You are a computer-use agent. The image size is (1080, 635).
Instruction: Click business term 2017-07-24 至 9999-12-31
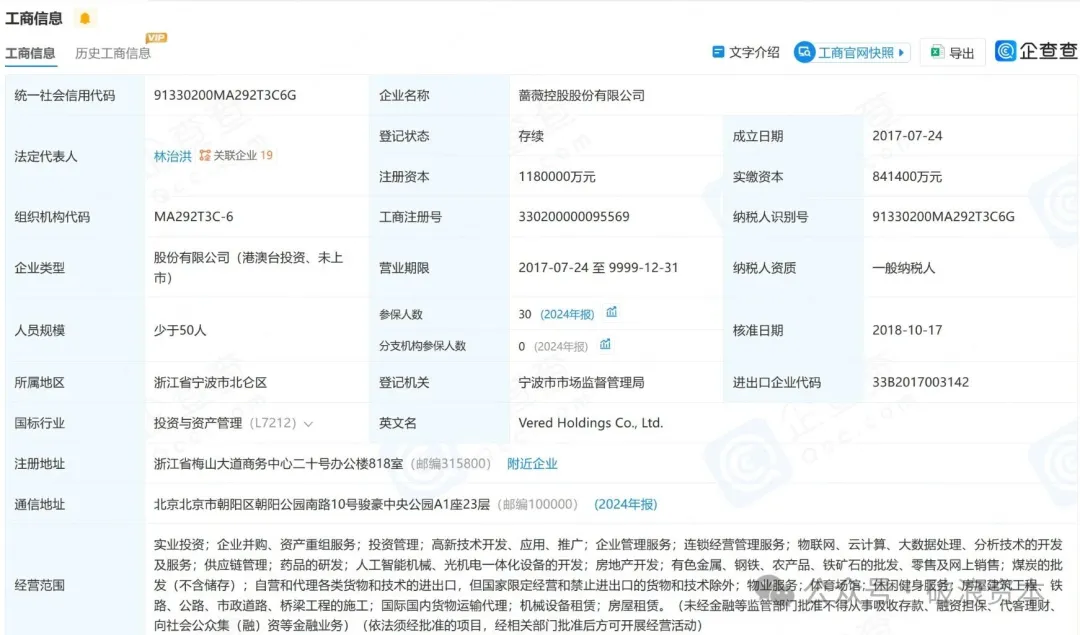tap(598, 267)
